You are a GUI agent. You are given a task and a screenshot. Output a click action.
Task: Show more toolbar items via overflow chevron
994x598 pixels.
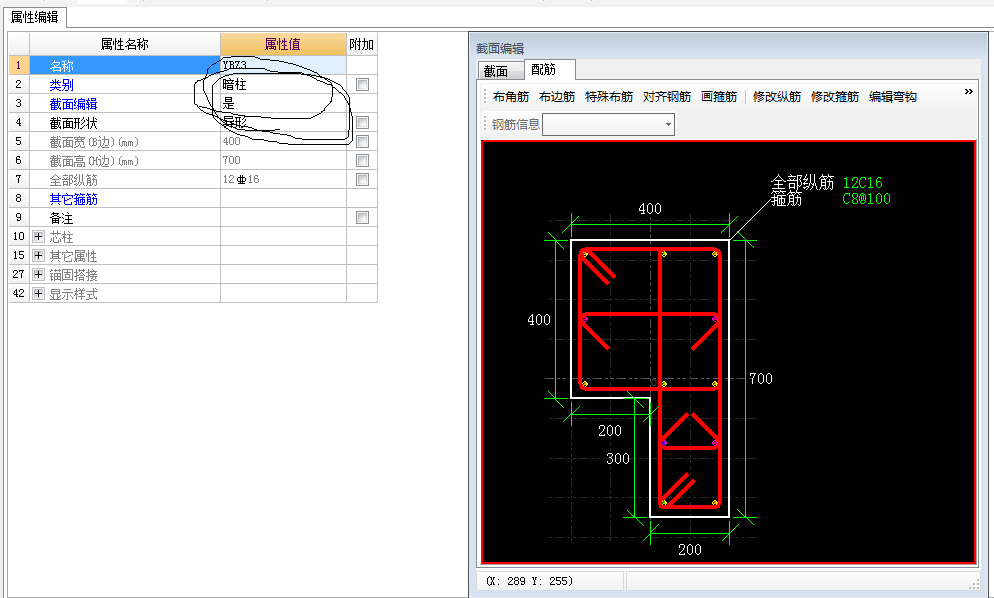(968, 91)
